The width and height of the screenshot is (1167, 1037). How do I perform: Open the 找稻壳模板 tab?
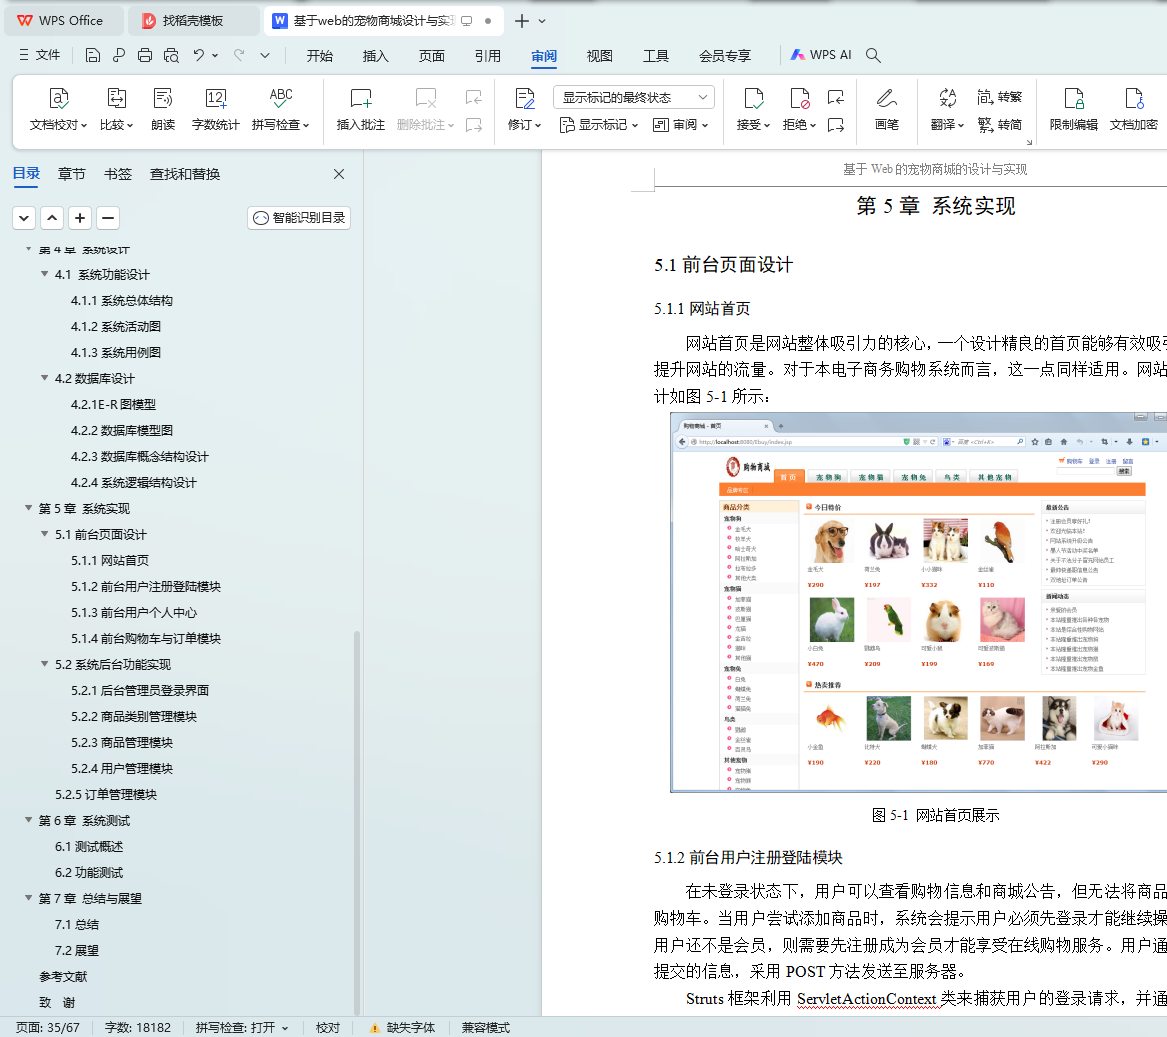point(193,21)
